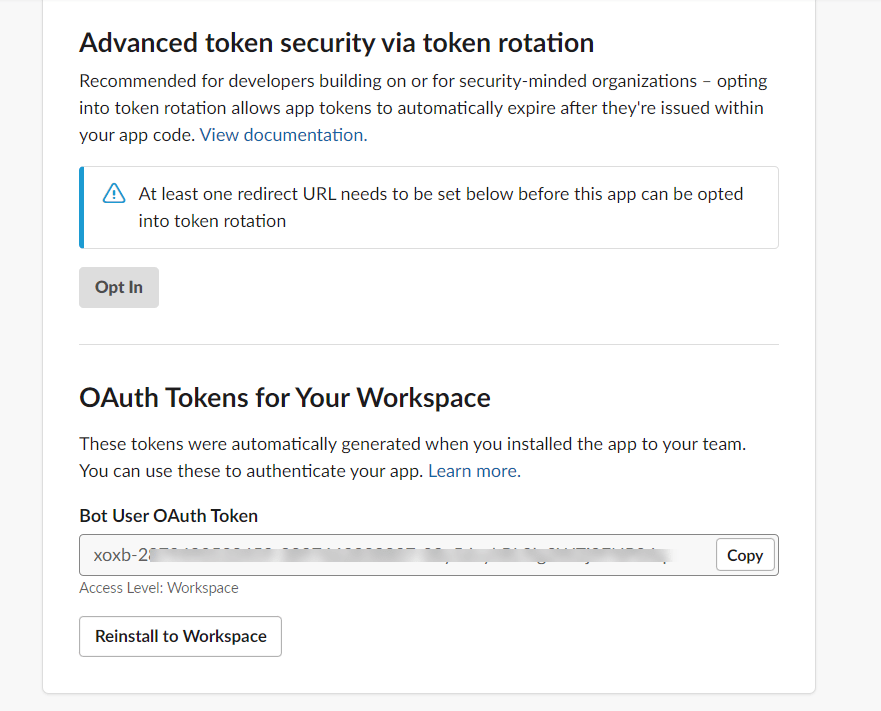Click the xoxb token prefix text
Screen dimensions: 881x711
(x=112, y=555)
